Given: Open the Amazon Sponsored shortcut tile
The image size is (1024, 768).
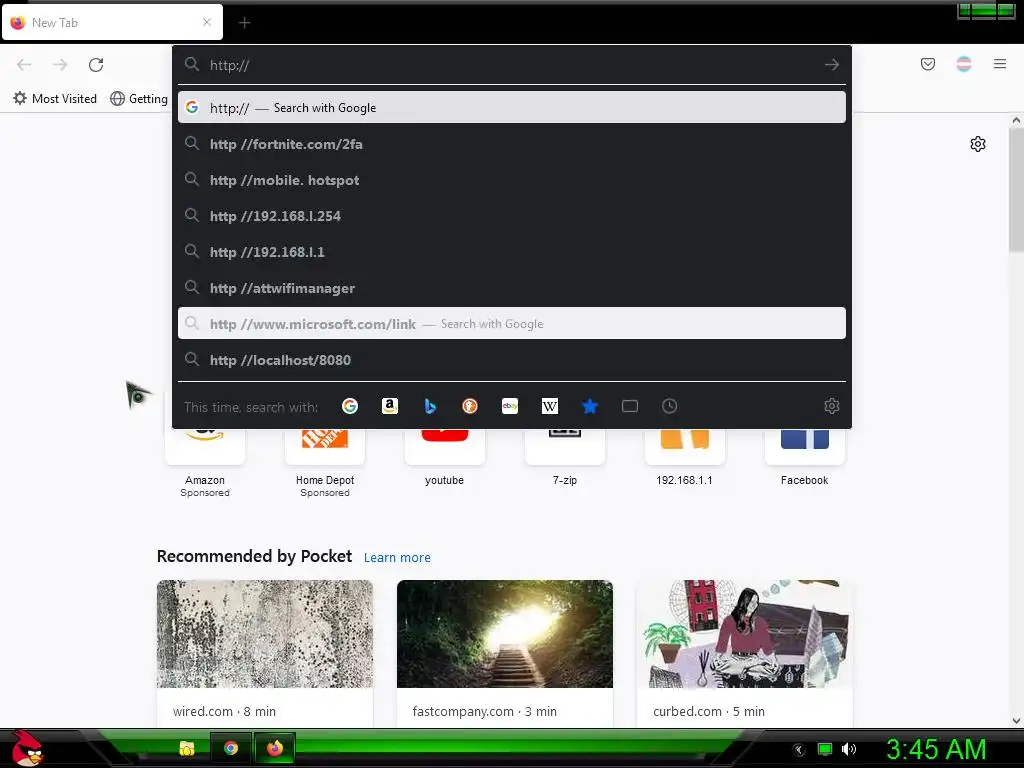Looking at the screenshot, I should coord(205,462).
